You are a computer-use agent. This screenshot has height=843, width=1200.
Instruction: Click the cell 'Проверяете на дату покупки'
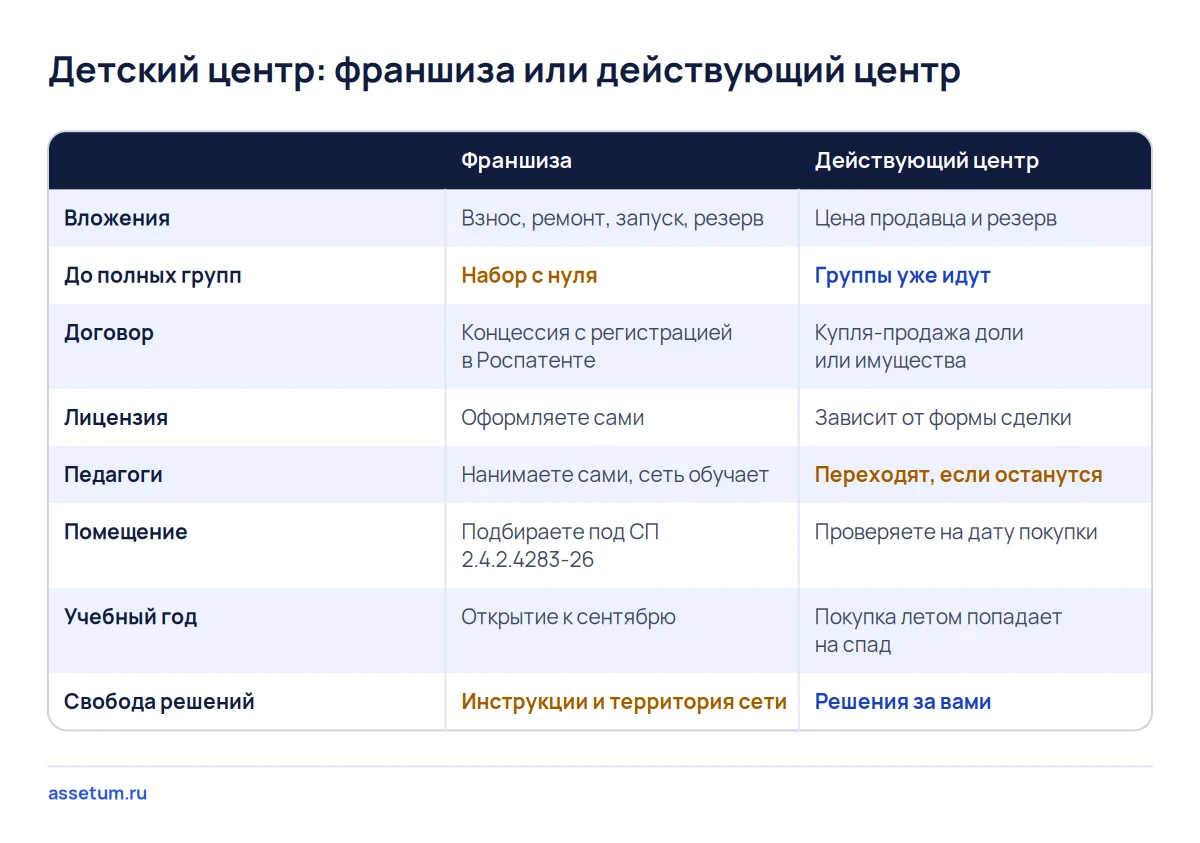coord(955,532)
